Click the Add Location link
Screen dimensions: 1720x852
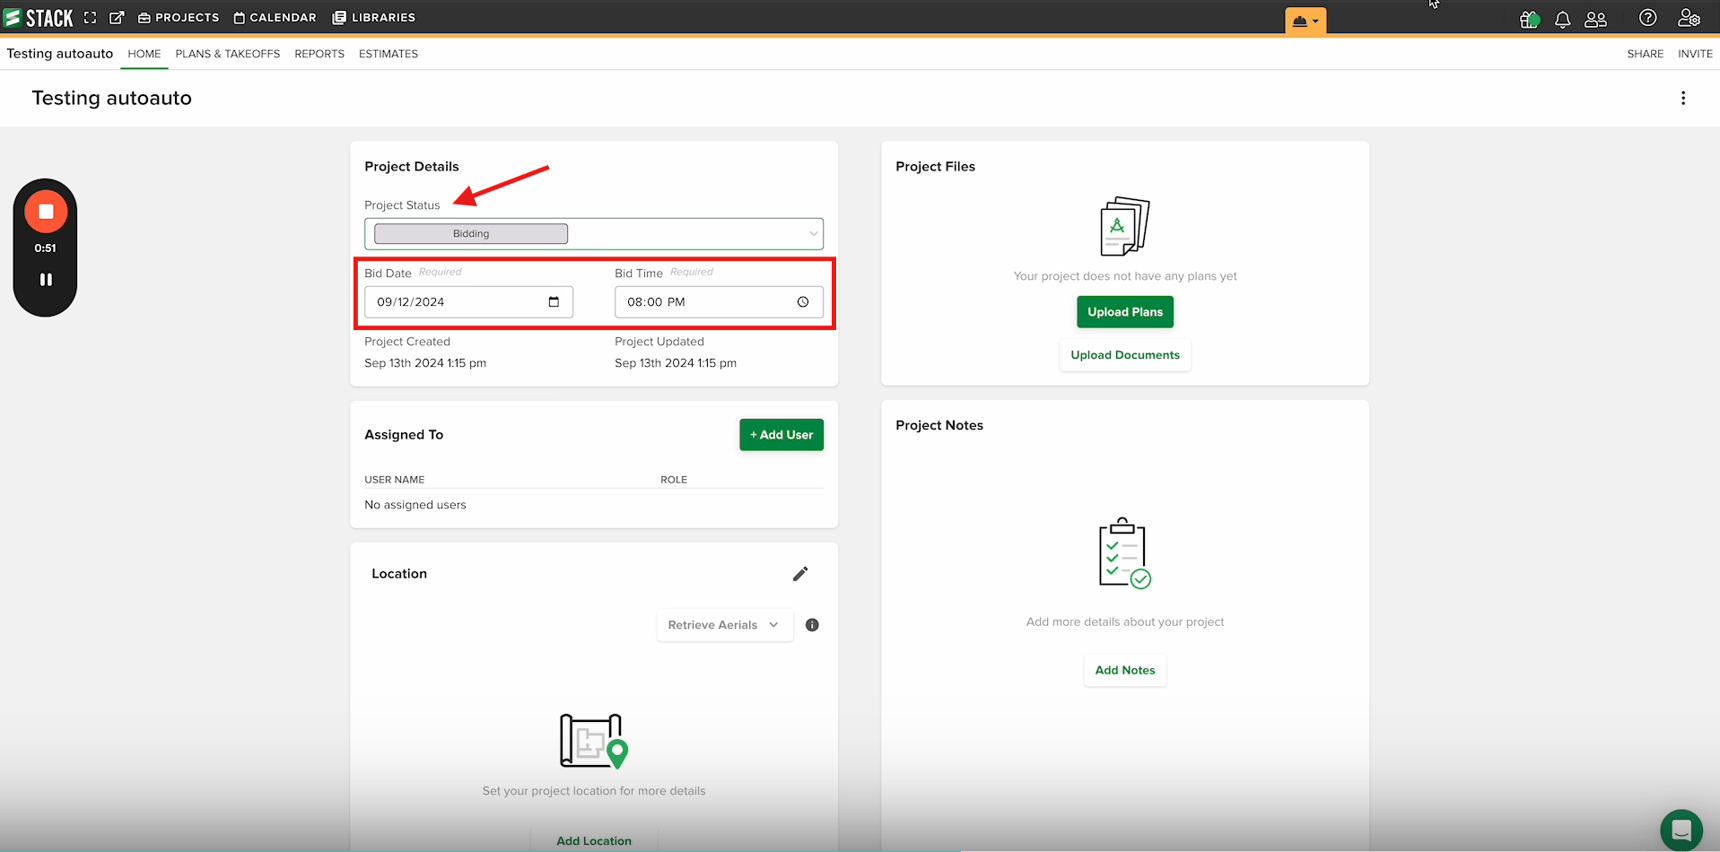click(x=594, y=841)
